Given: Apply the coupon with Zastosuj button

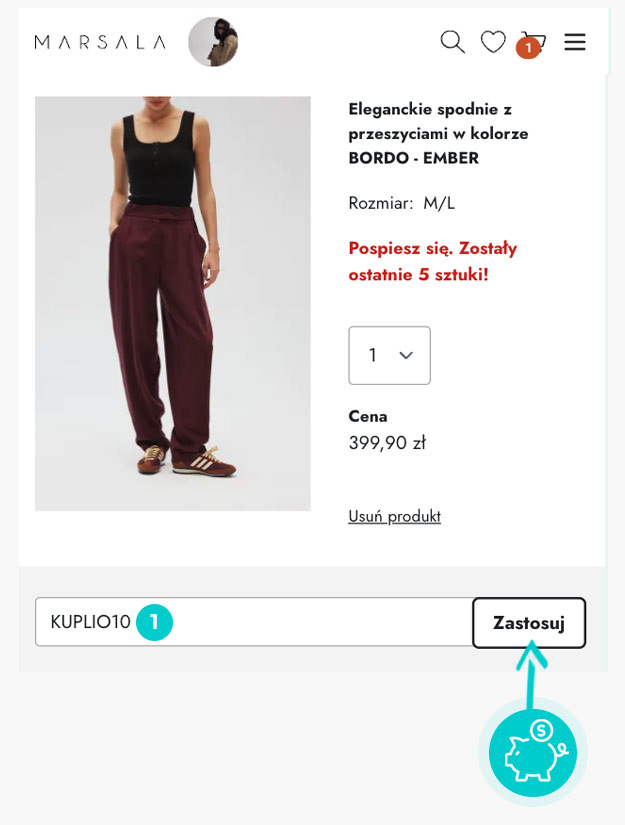Looking at the screenshot, I should click(529, 622).
